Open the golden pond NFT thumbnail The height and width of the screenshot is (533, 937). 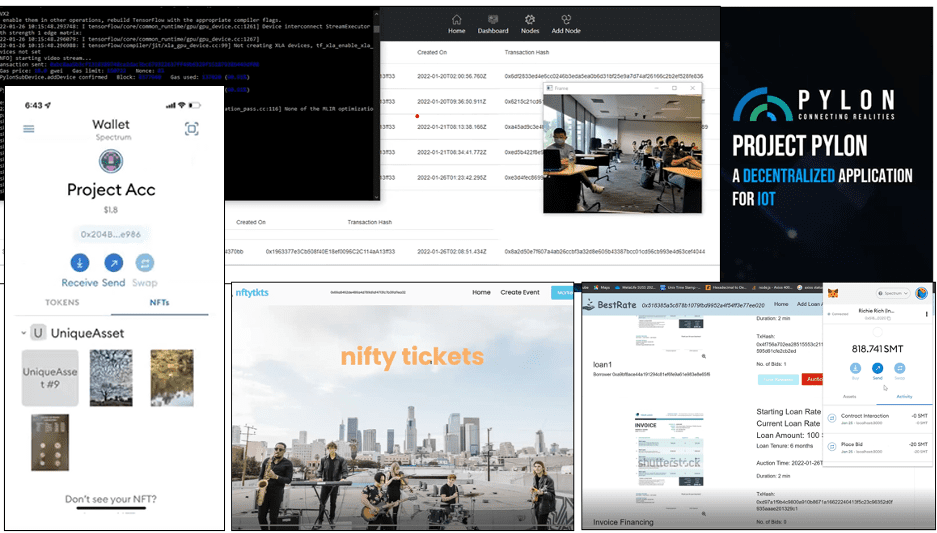tap(172, 378)
